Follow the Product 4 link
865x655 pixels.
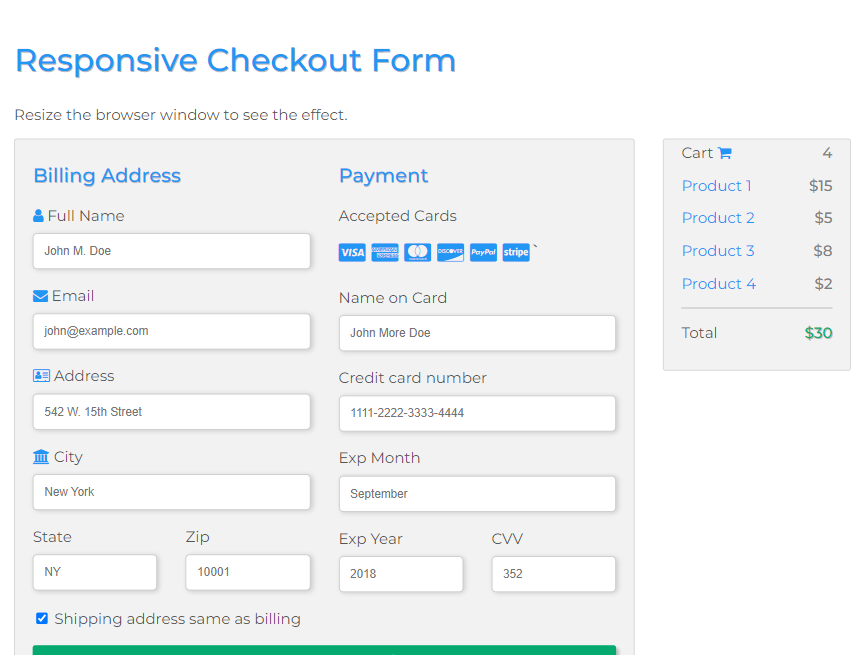click(x=719, y=284)
